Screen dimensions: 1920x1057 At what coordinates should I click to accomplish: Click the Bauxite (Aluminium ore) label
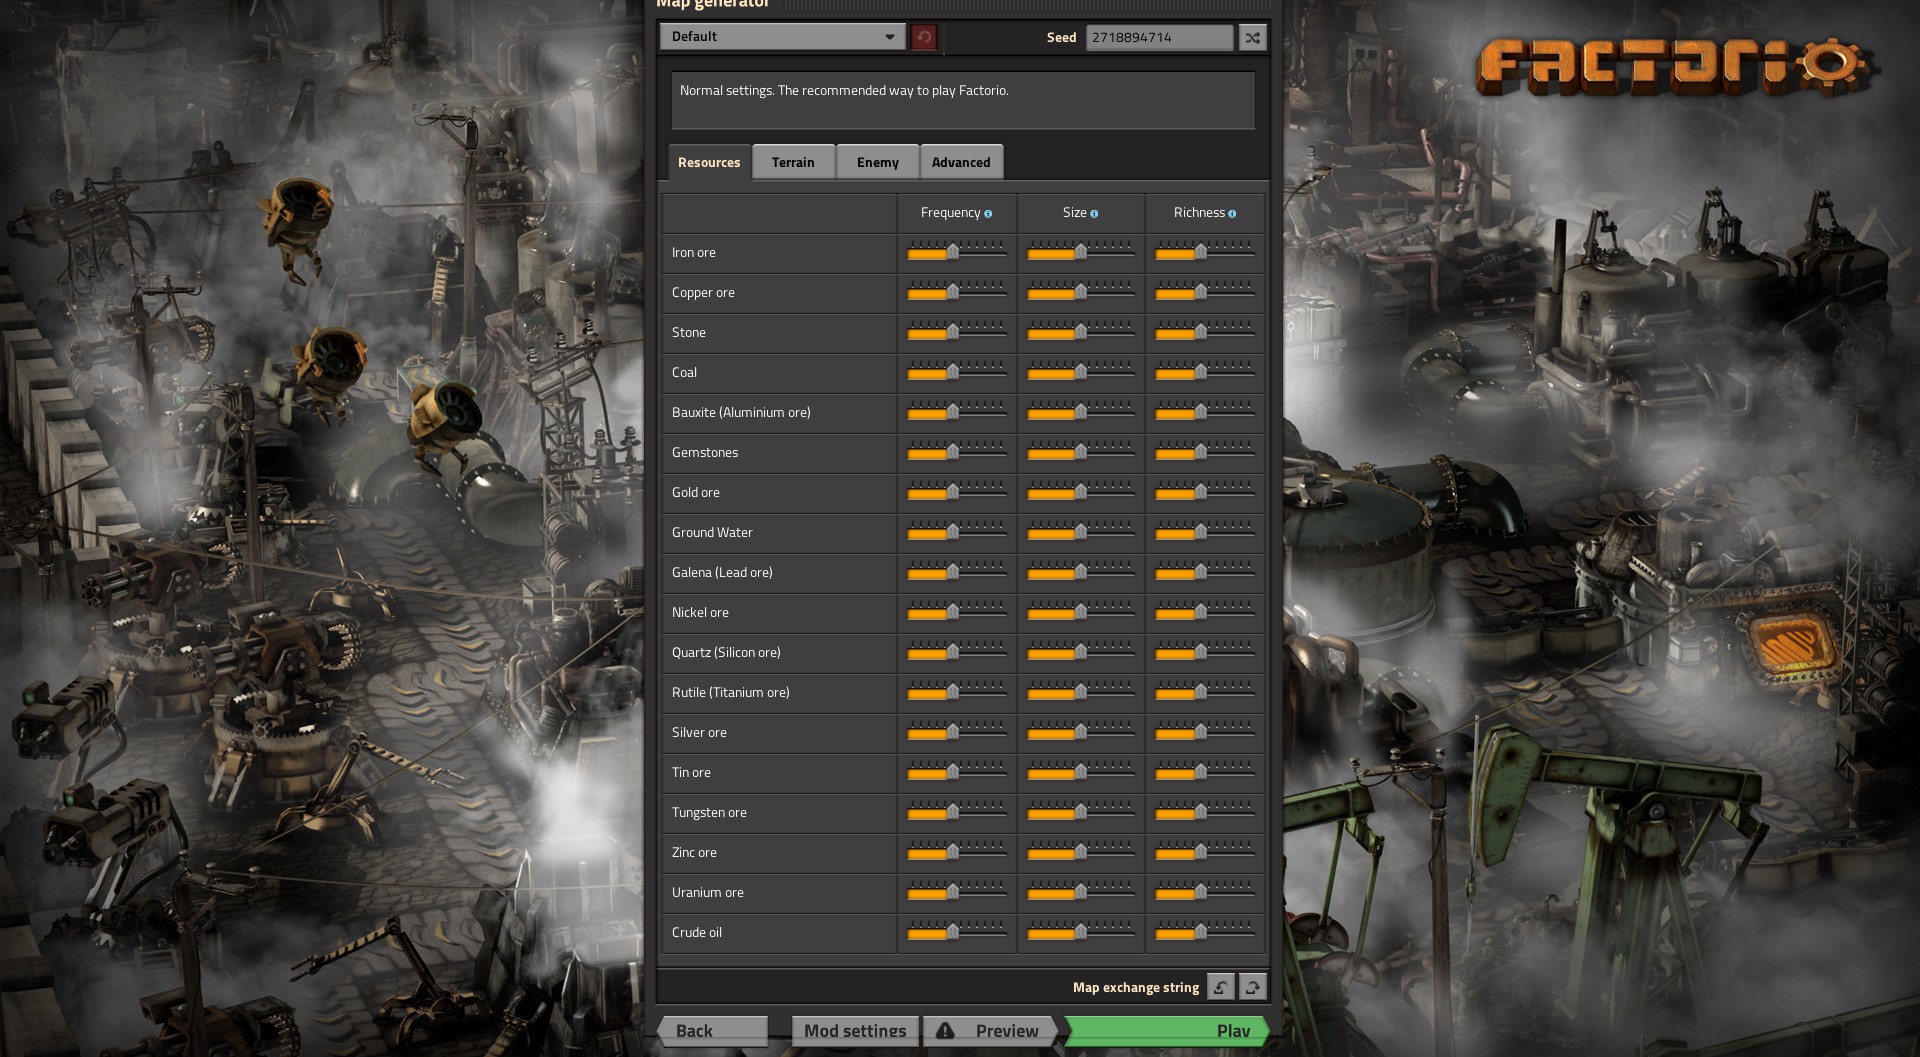point(741,413)
